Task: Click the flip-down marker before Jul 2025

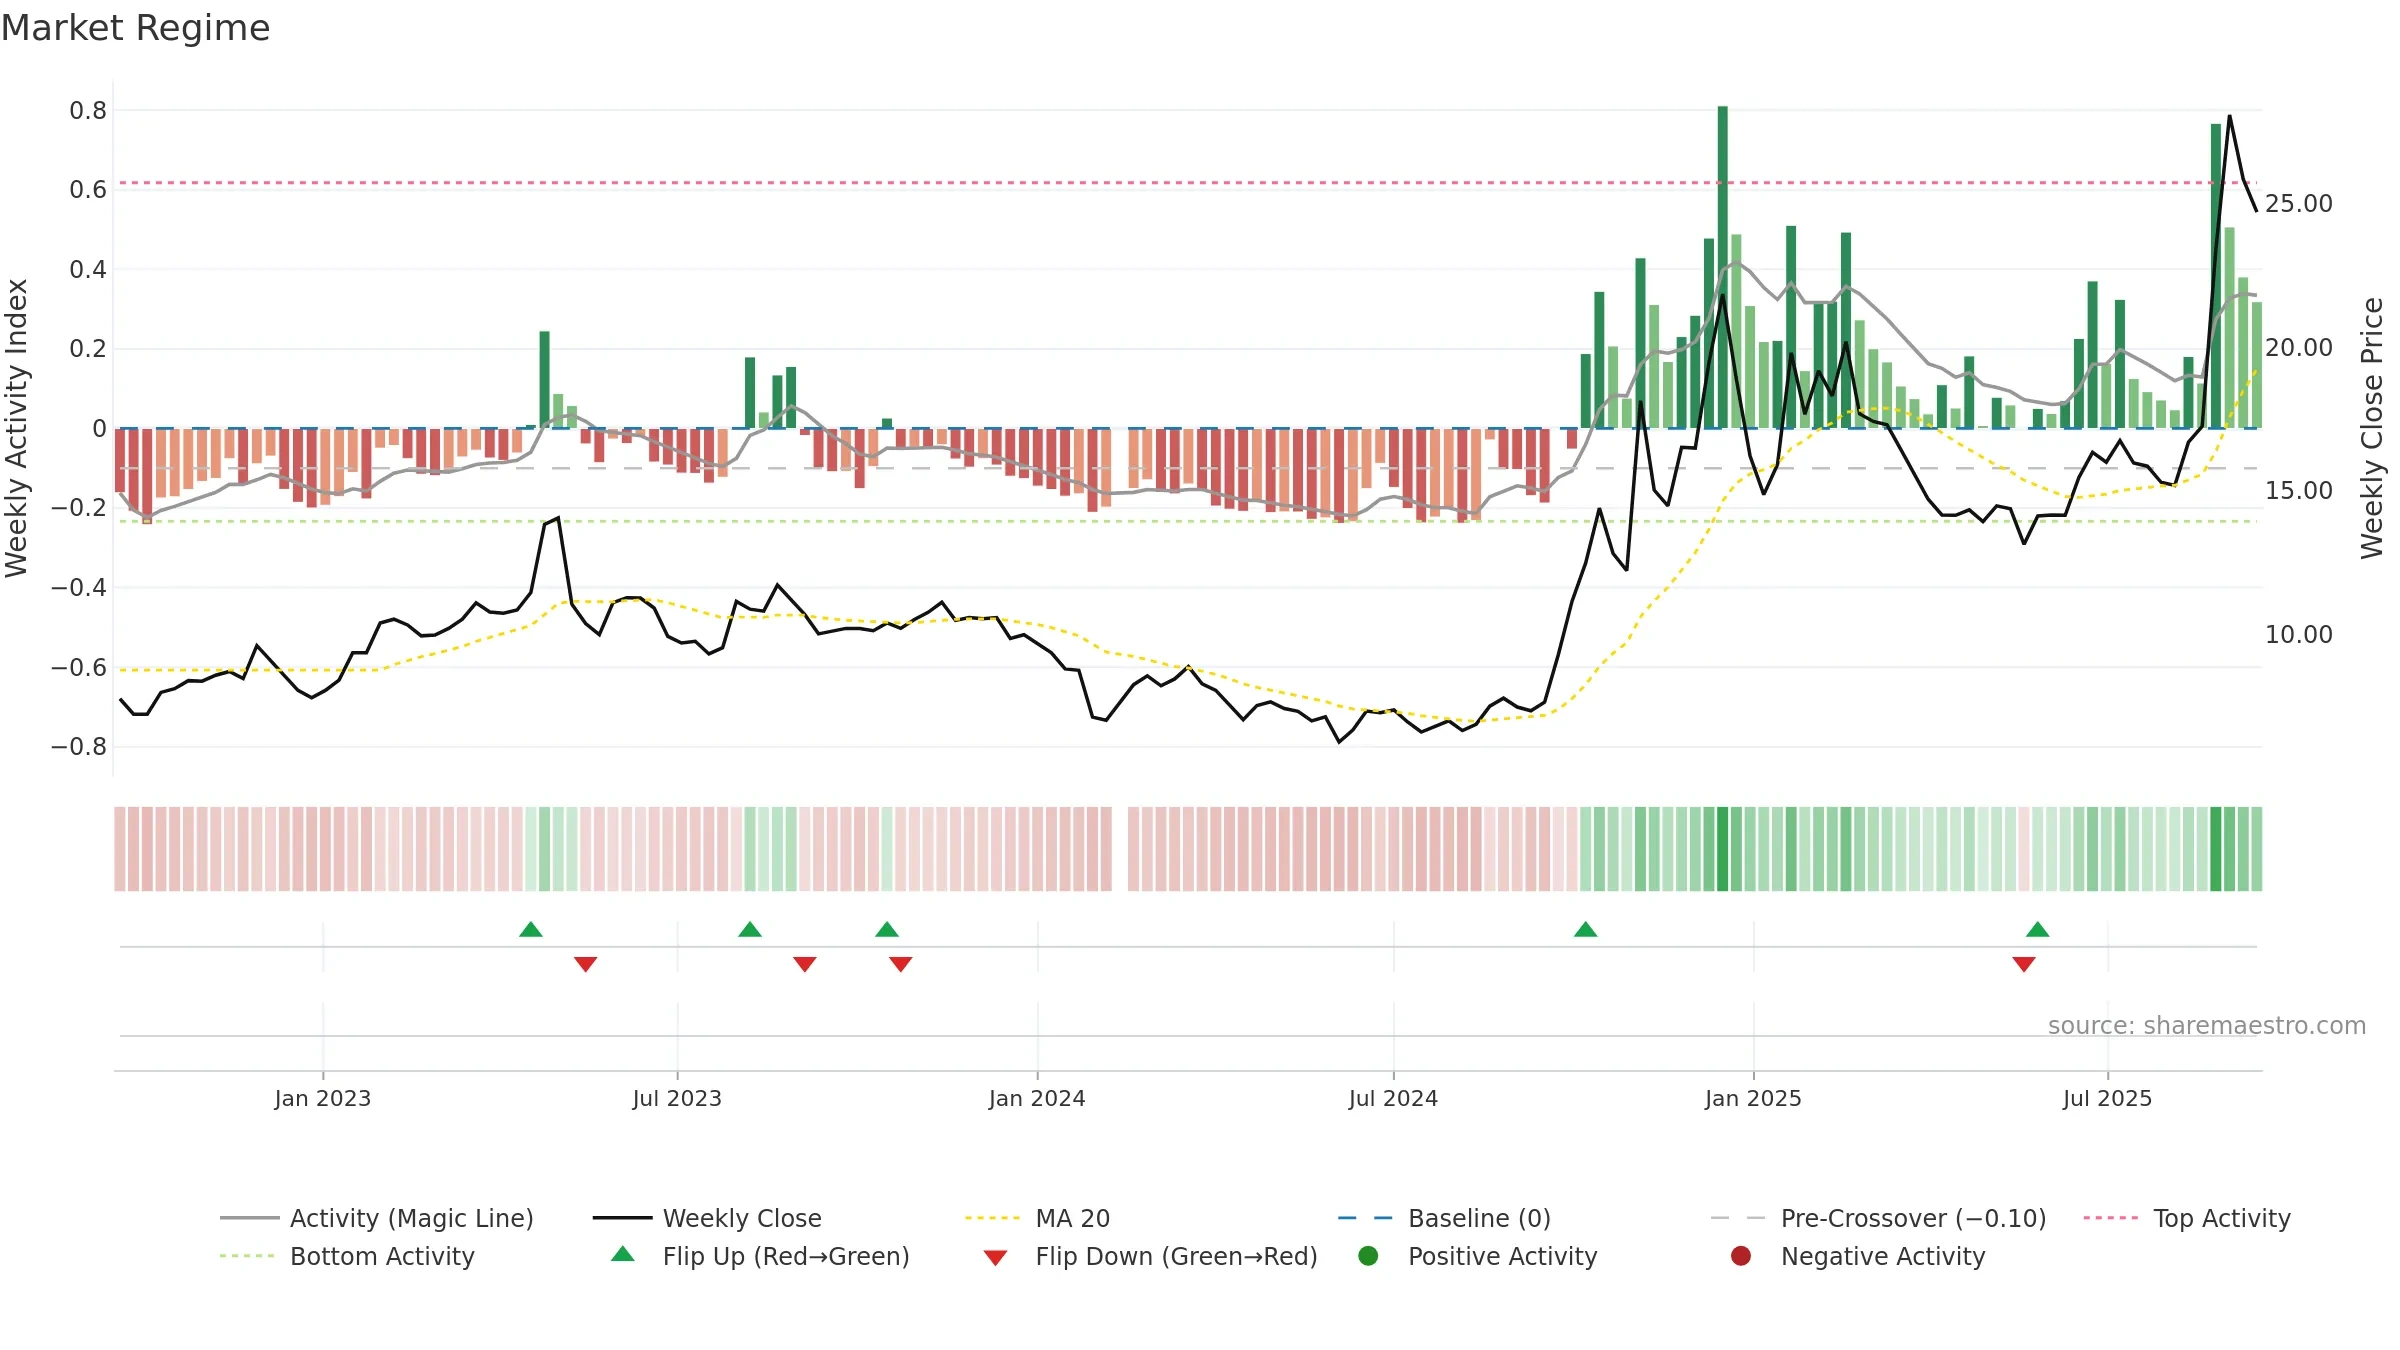Action: [2024, 964]
